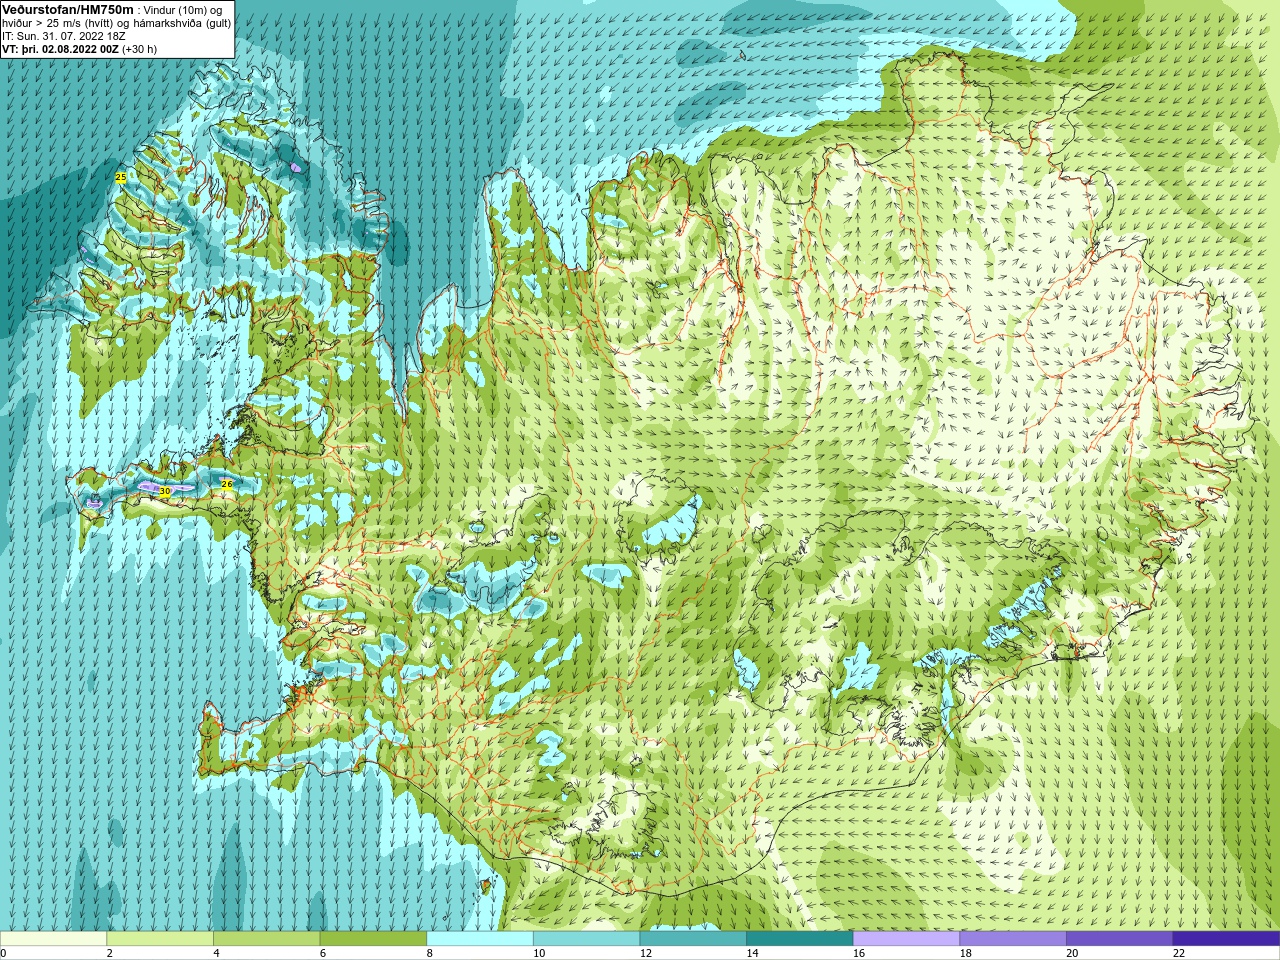
Task: Click the 18–20 m/s purple legend swatch
Action: coord(1013,939)
